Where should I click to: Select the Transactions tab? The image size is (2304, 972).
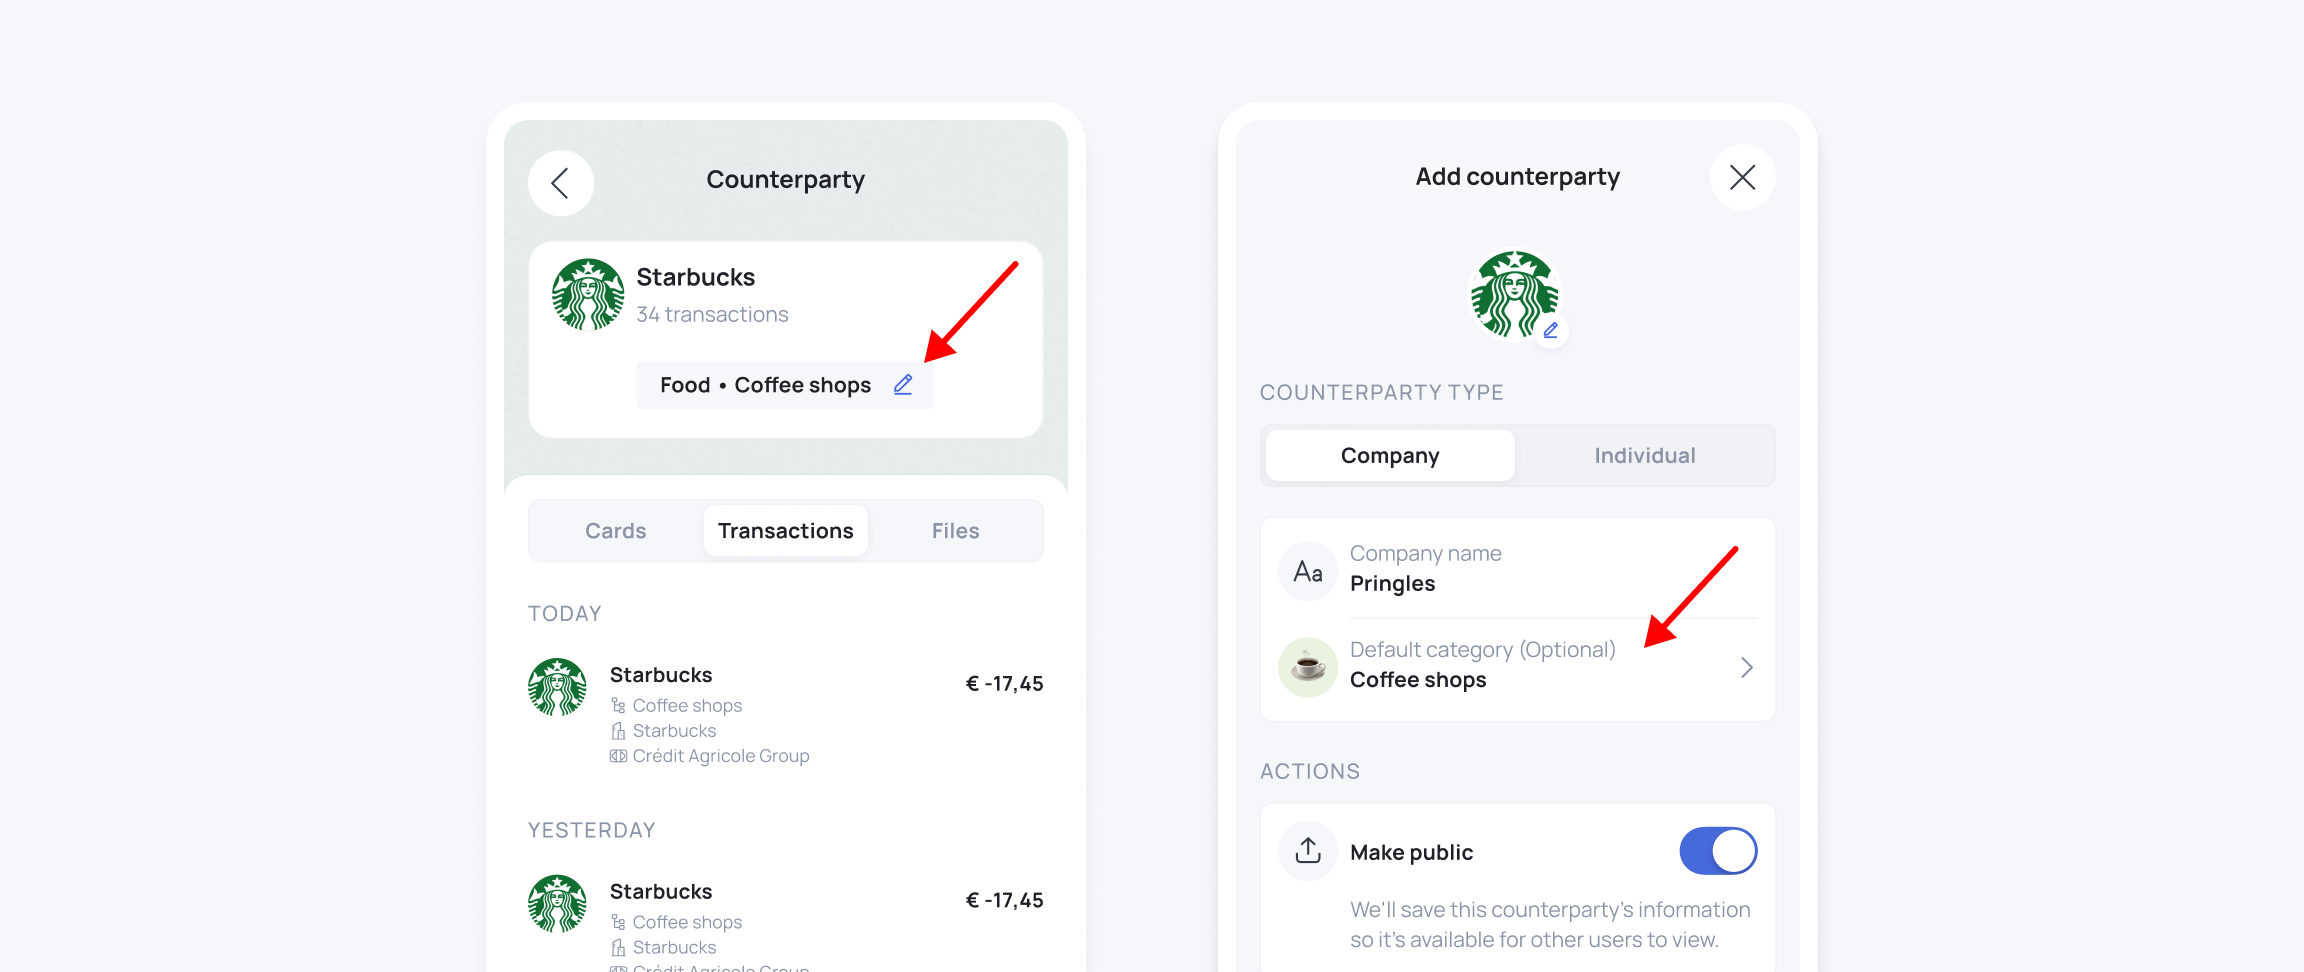coord(786,531)
